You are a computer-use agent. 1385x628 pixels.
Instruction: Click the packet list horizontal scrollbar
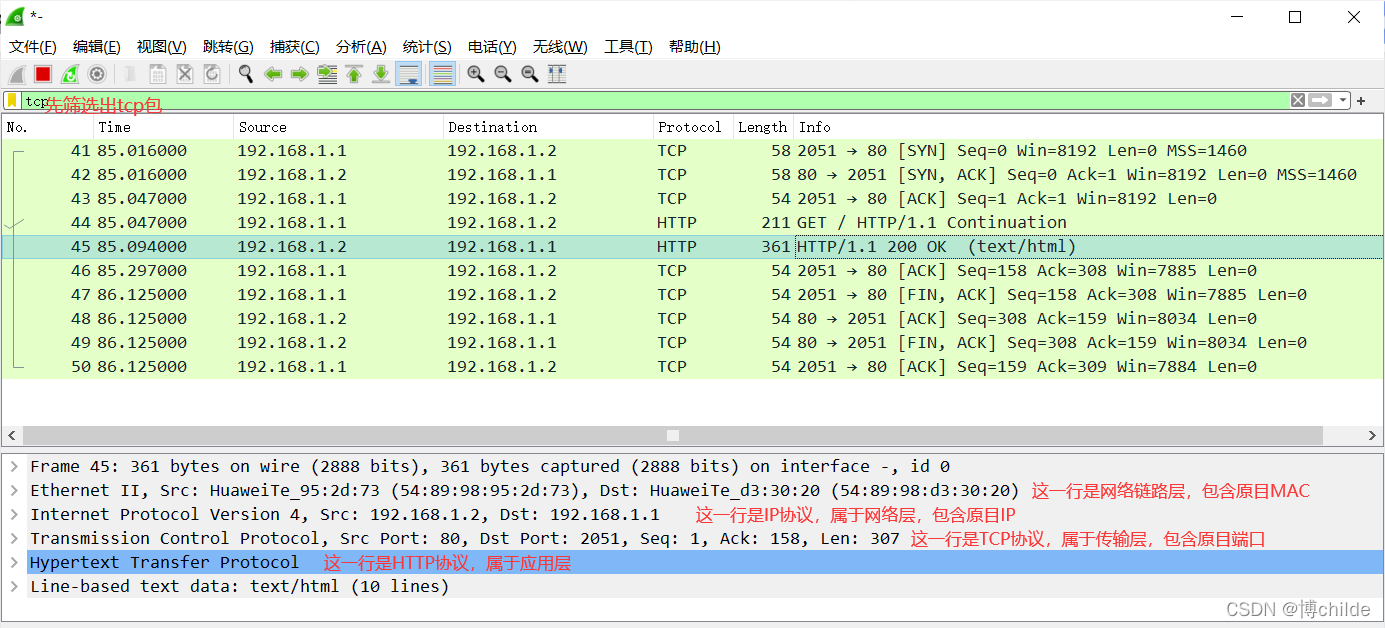tap(673, 436)
